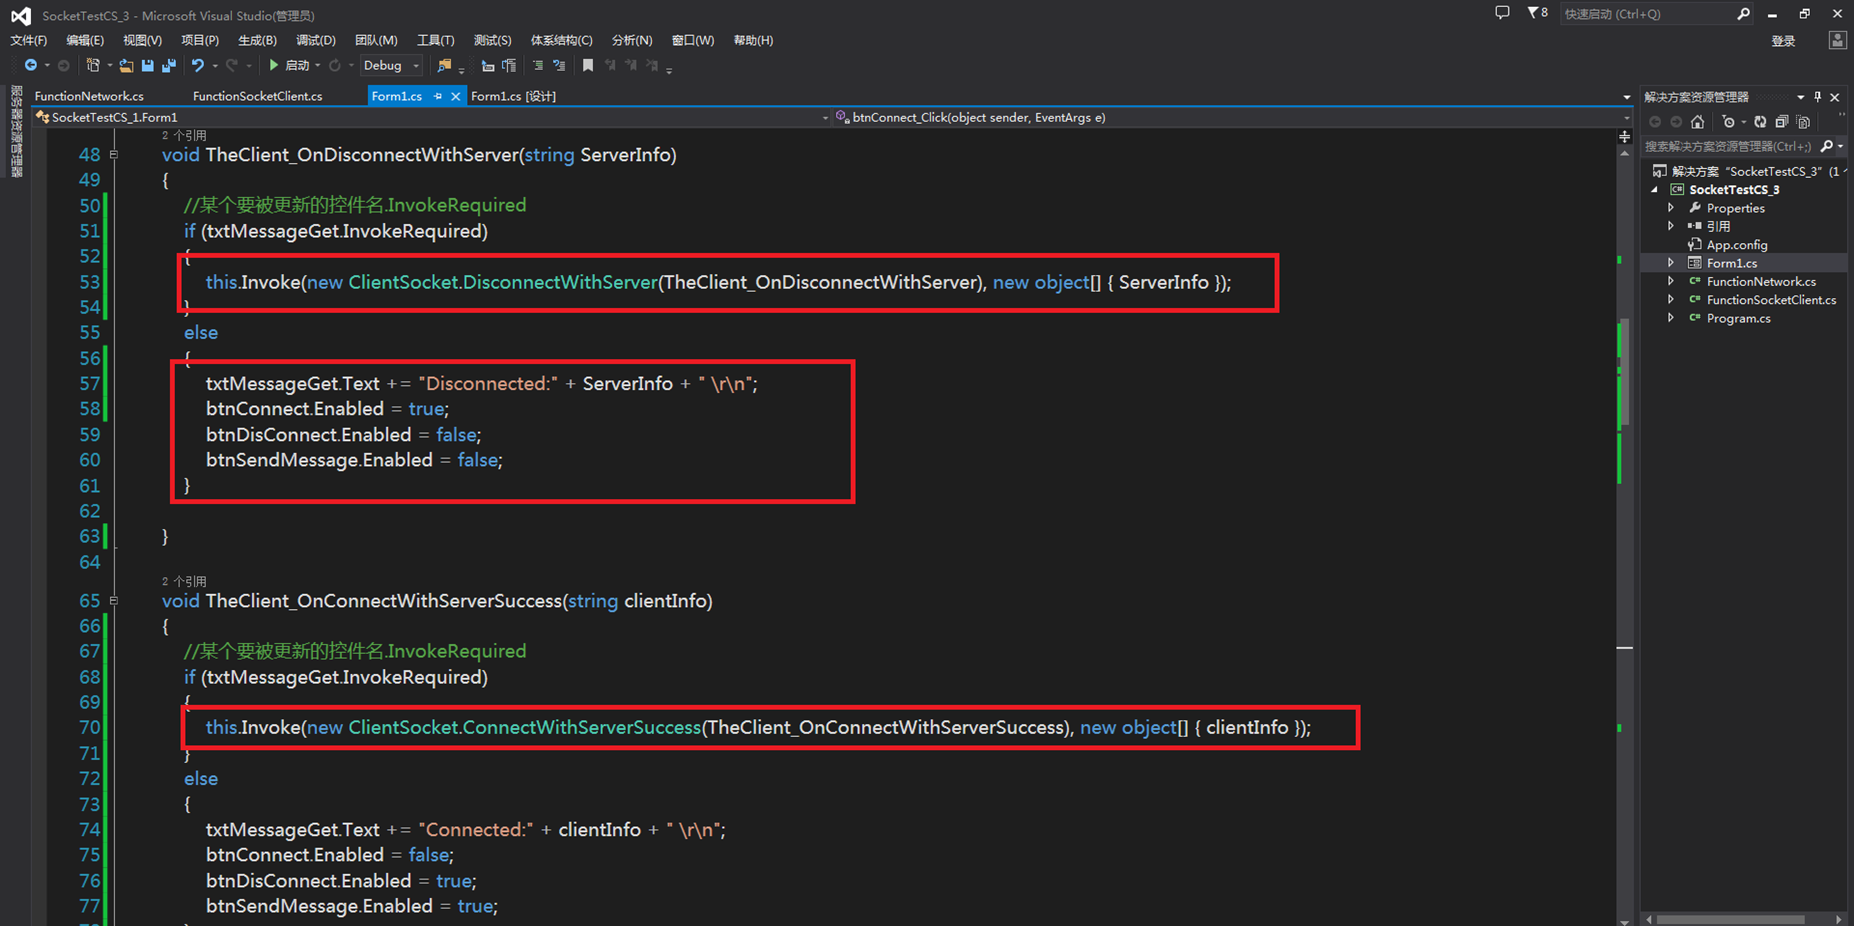The image size is (1854, 926).
Task: Toggle a bookmark on the current line
Action: pos(588,66)
